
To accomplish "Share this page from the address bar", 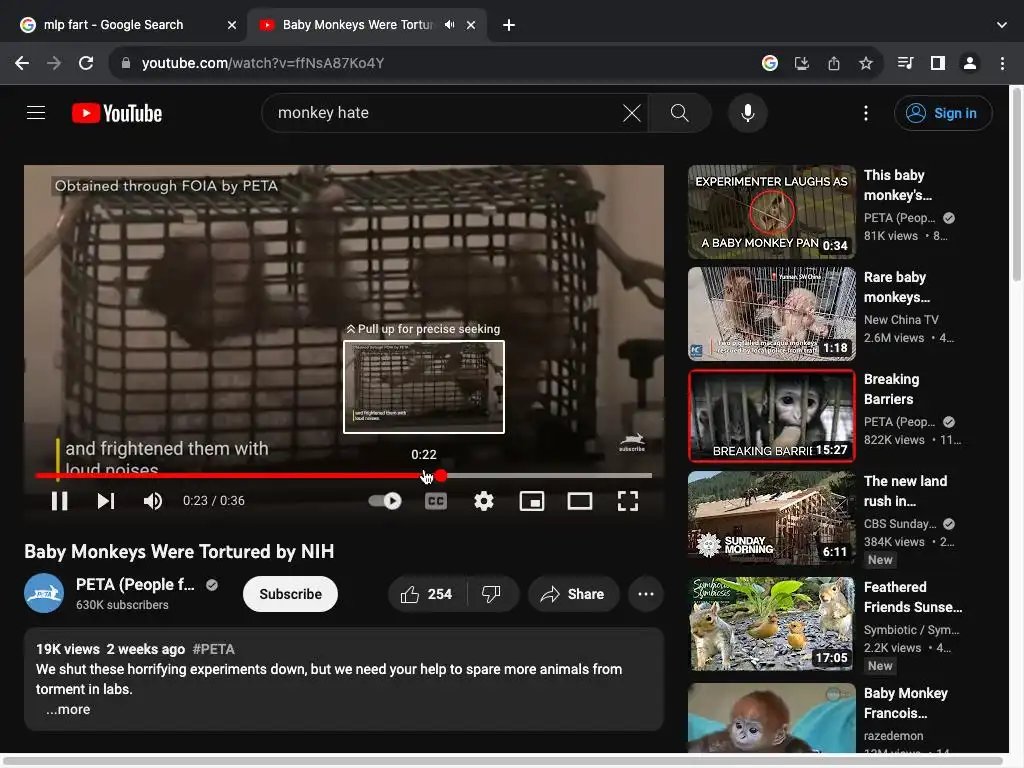I will tap(834, 63).
